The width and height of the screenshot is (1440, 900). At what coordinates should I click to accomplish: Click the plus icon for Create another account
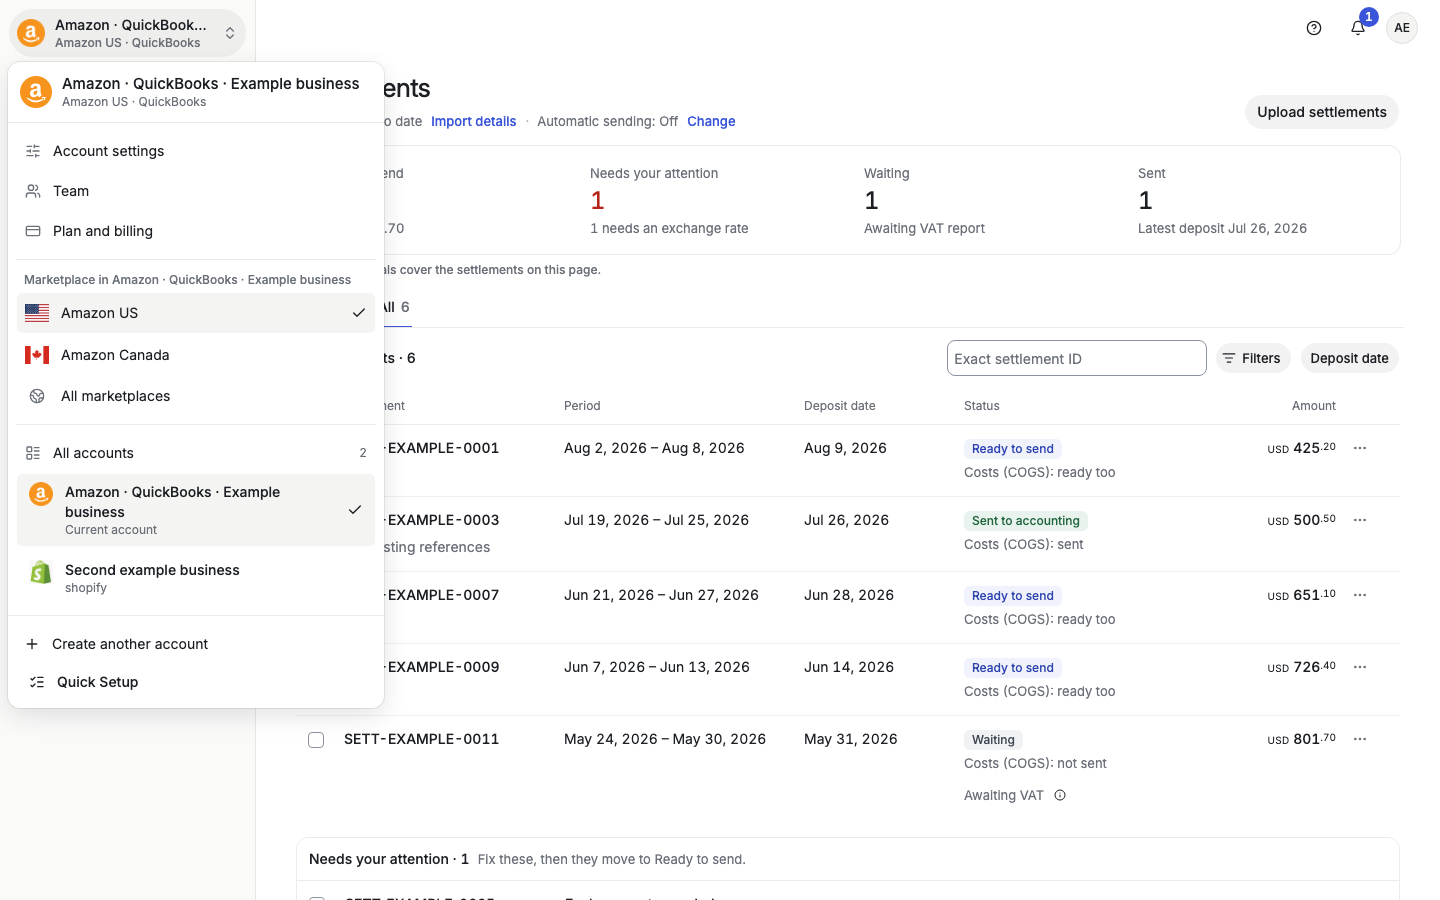(x=32, y=644)
